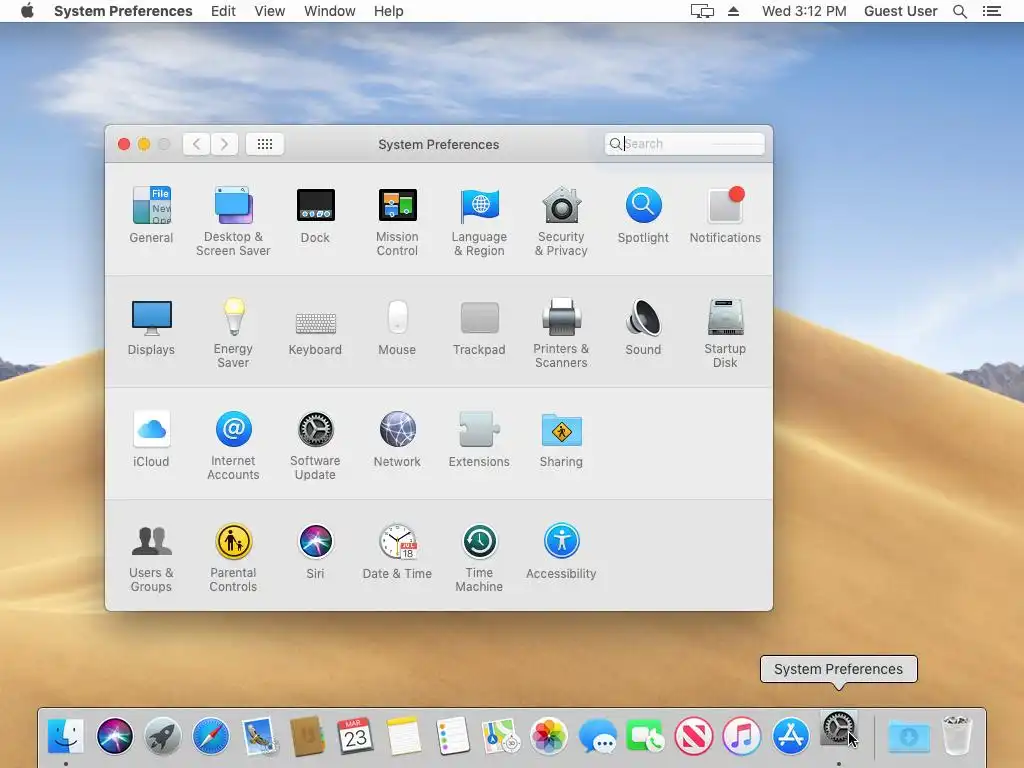Click the clock showing Wed 3:12 PM
Screen dimensions: 1024x768
pos(804,11)
